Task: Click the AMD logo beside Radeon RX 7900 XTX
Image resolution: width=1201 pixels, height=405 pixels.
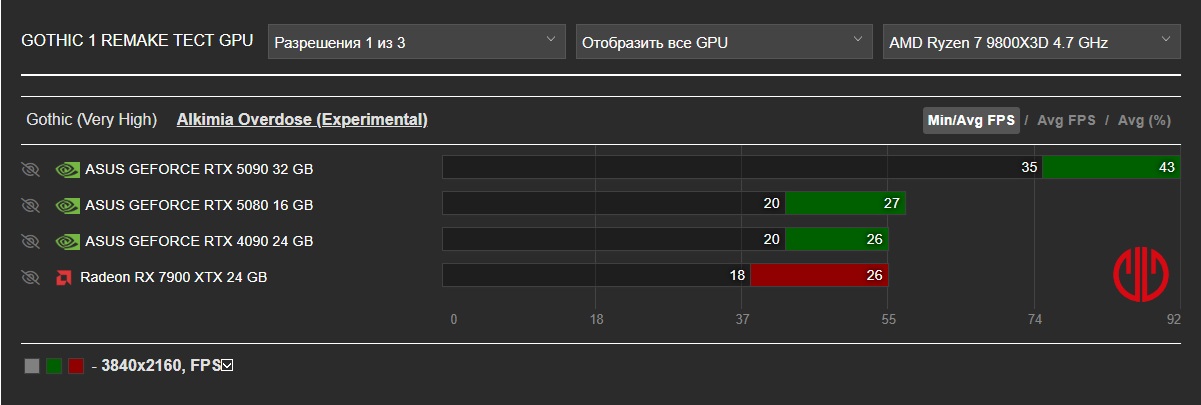Action: [x=64, y=277]
